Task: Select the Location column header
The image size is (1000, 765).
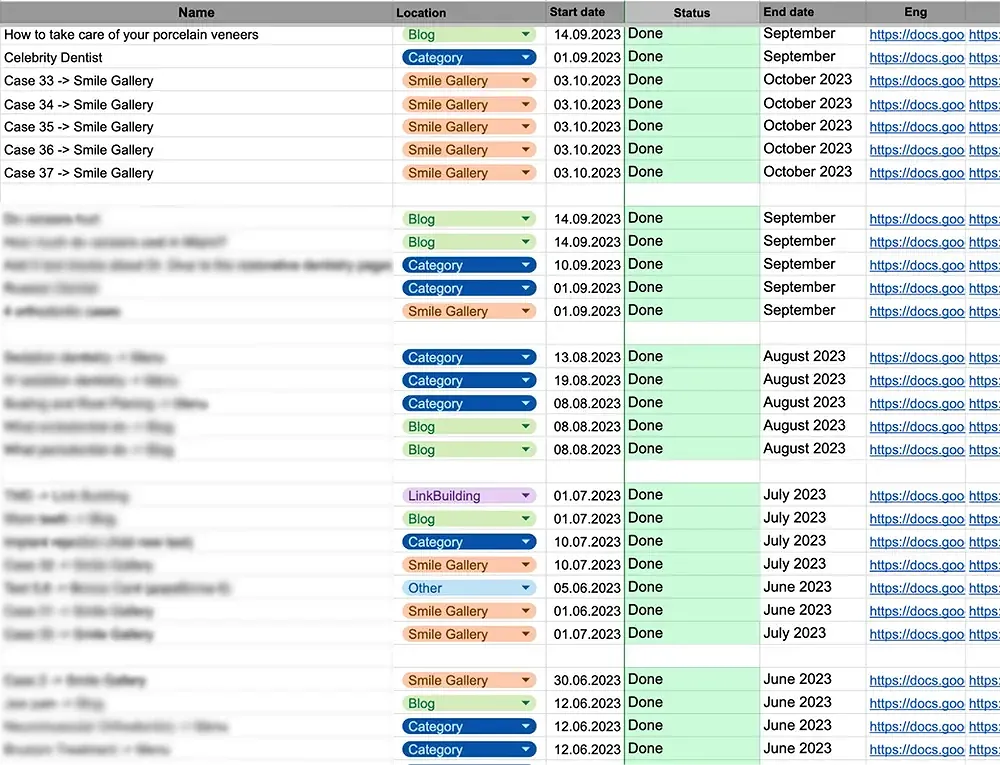Action: pyautogui.click(x=421, y=13)
